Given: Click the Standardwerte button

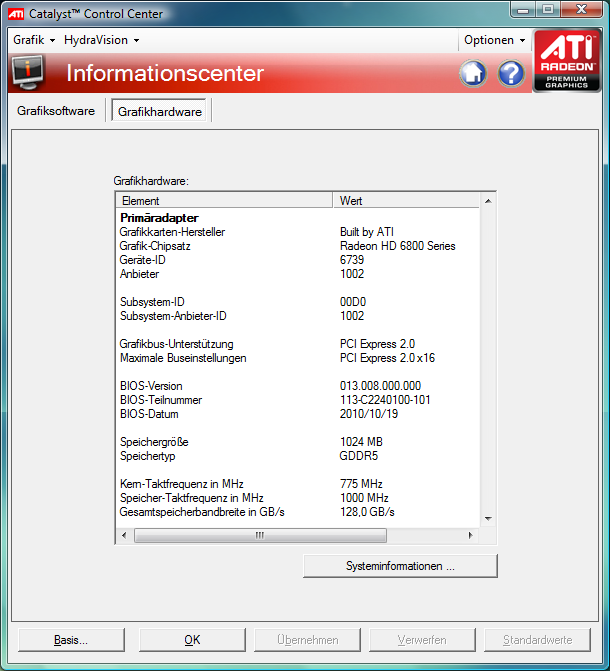Looking at the screenshot, I should coord(537,640).
